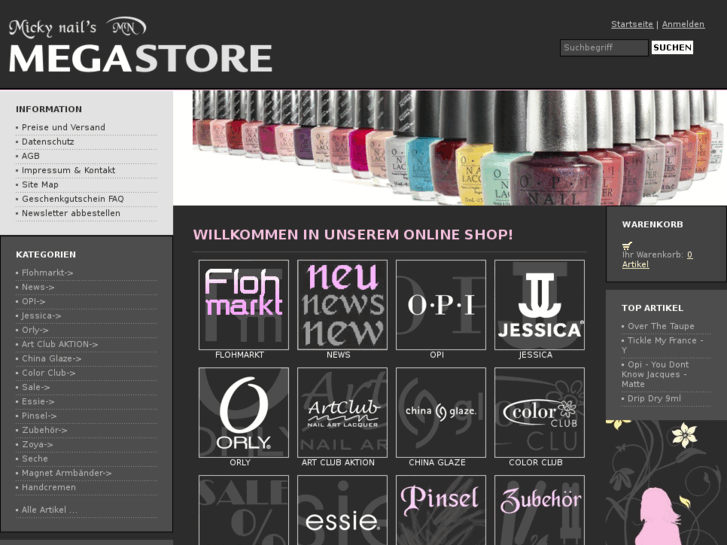Open Impressum & Kontakt link
727x545 pixels.
tap(68, 170)
